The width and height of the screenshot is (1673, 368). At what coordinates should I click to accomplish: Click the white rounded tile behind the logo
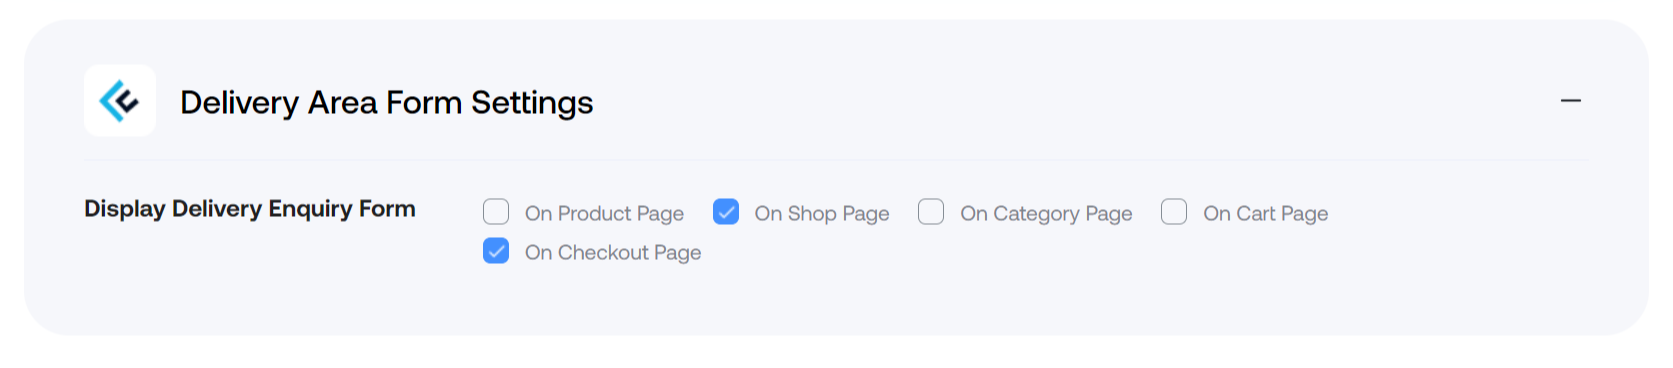tap(120, 101)
